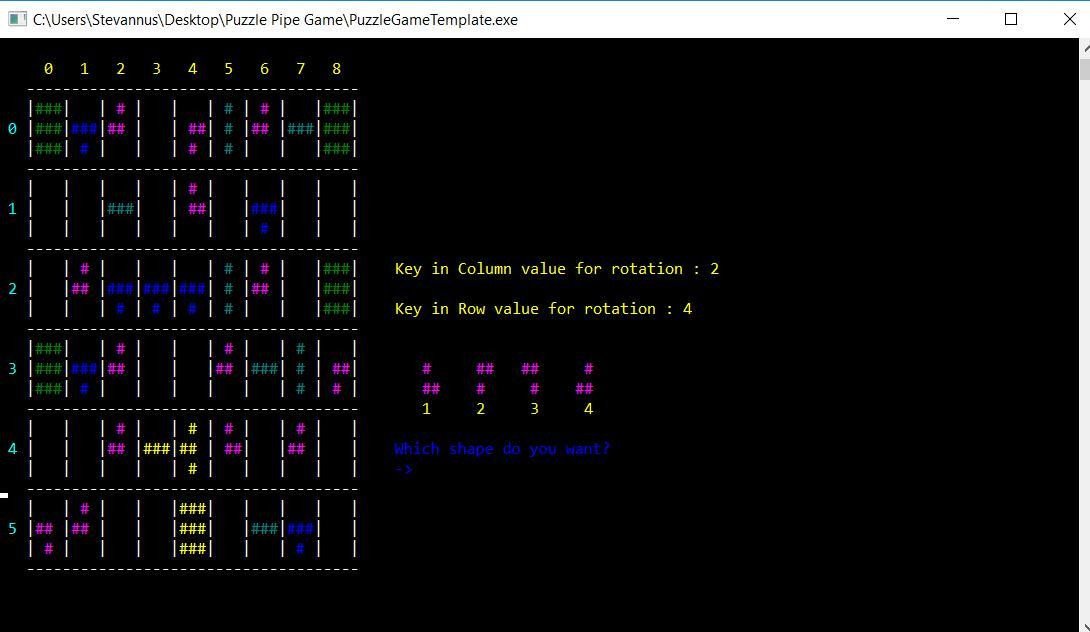1090x632 pixels.
Task: Click the cyan row label '1'
Action: (x=12, y=209)
